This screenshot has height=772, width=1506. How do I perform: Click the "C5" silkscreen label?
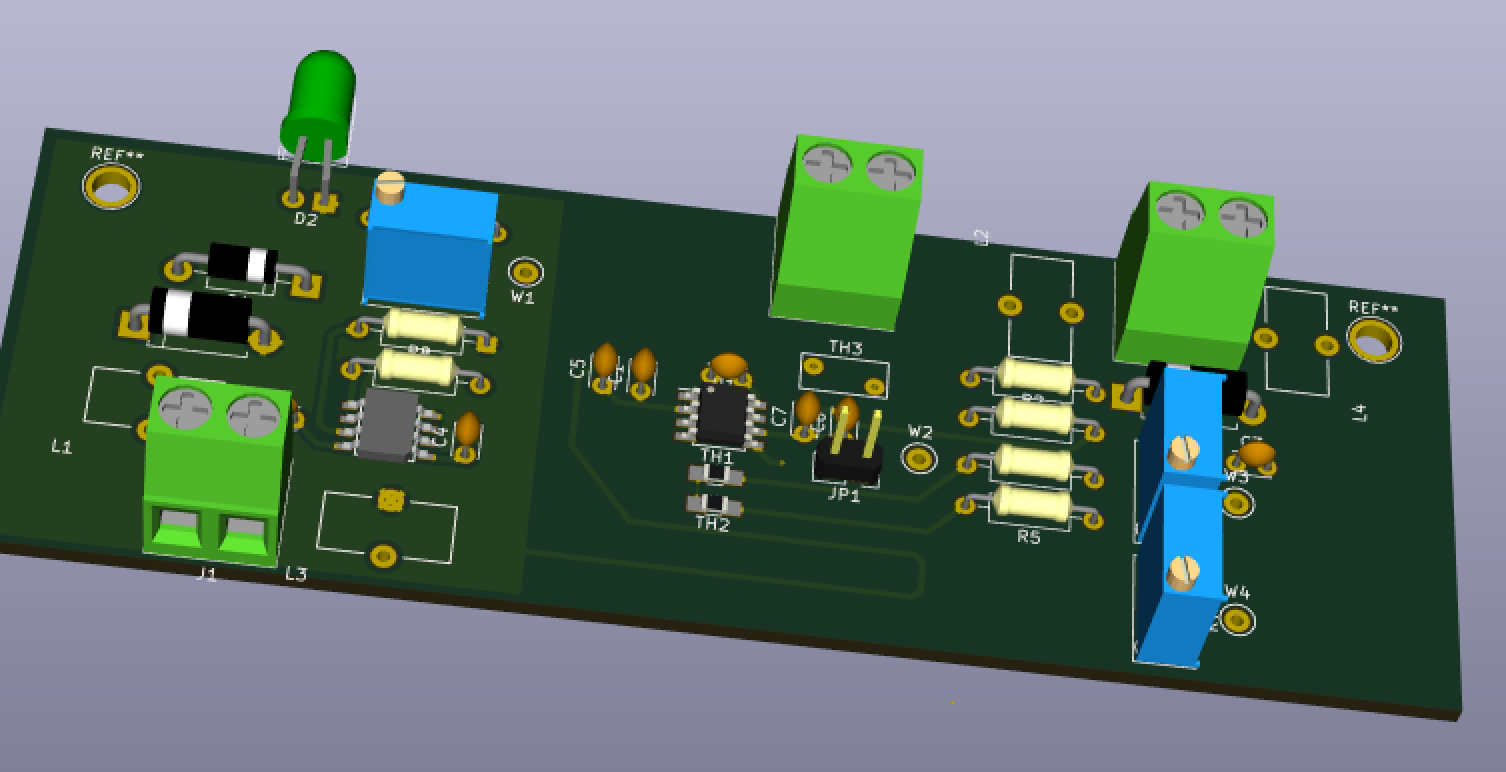tap(577, 368)
